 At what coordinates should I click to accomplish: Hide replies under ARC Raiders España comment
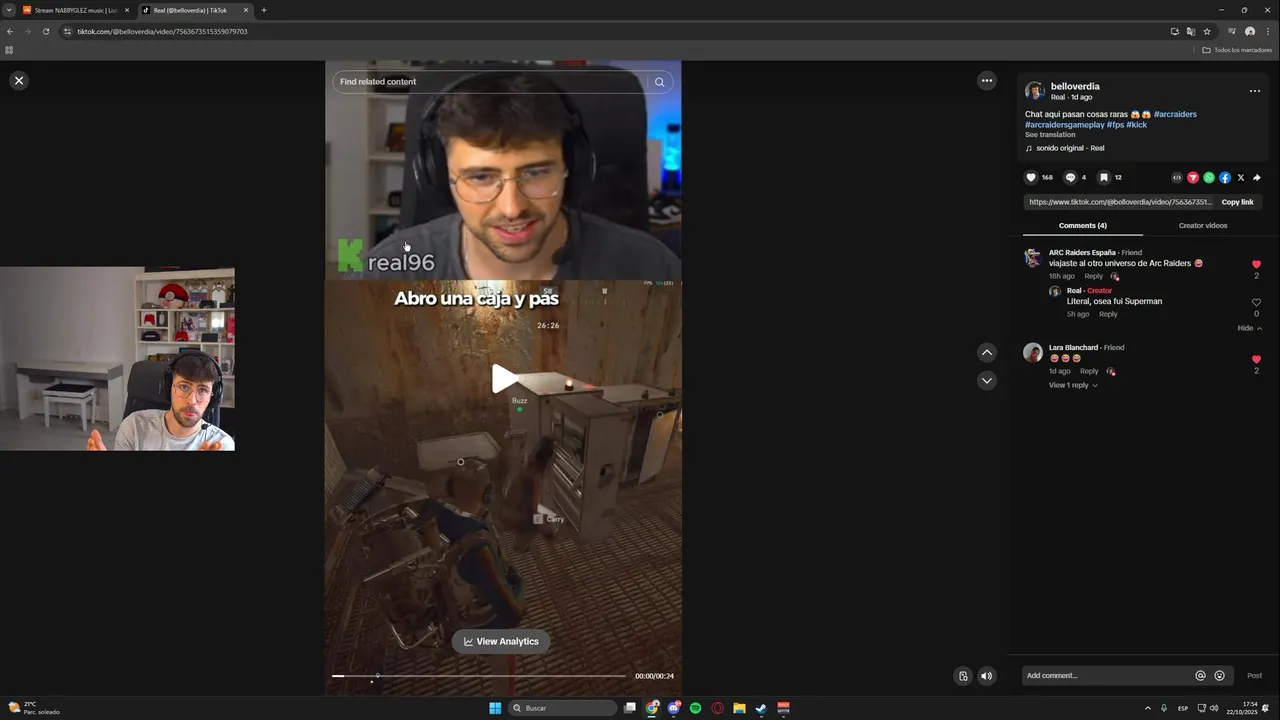[1249, 328]
